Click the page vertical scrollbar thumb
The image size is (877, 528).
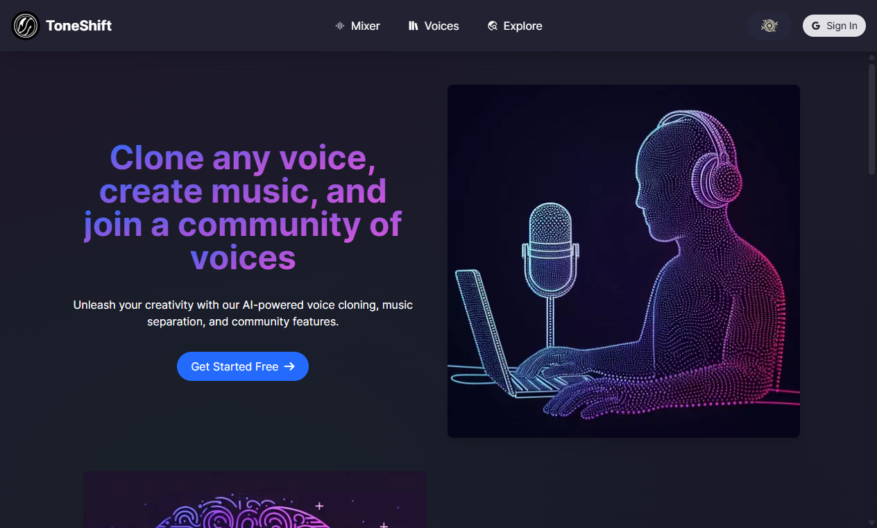(871, 119)
